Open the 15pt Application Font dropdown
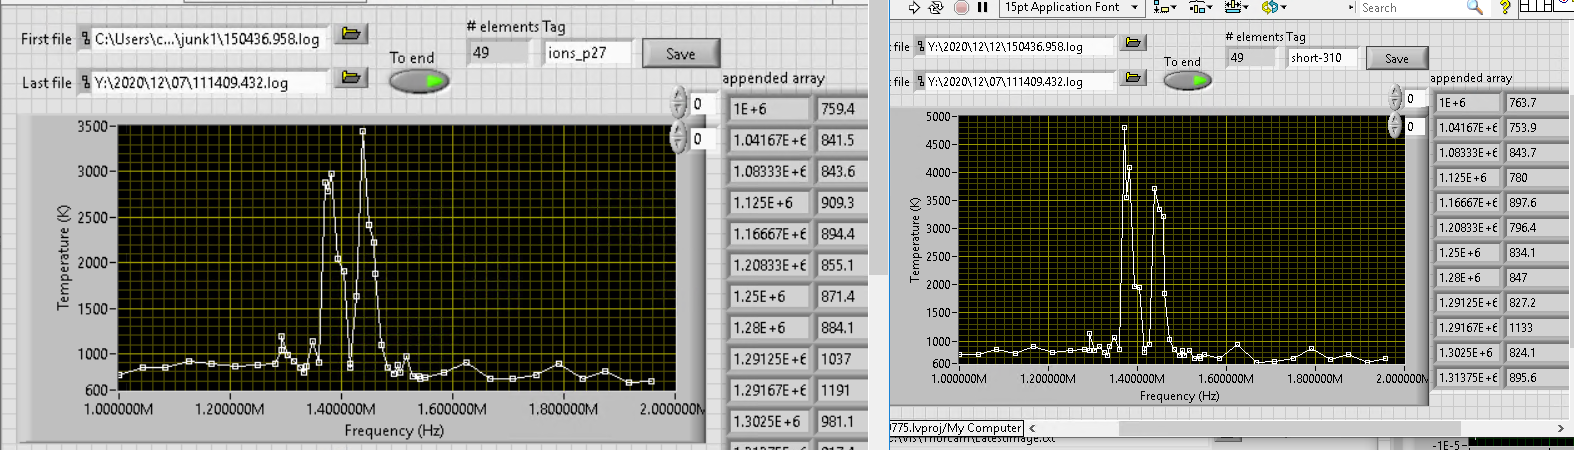The height and width of the screenshot is (450, 1574). 1071,7
